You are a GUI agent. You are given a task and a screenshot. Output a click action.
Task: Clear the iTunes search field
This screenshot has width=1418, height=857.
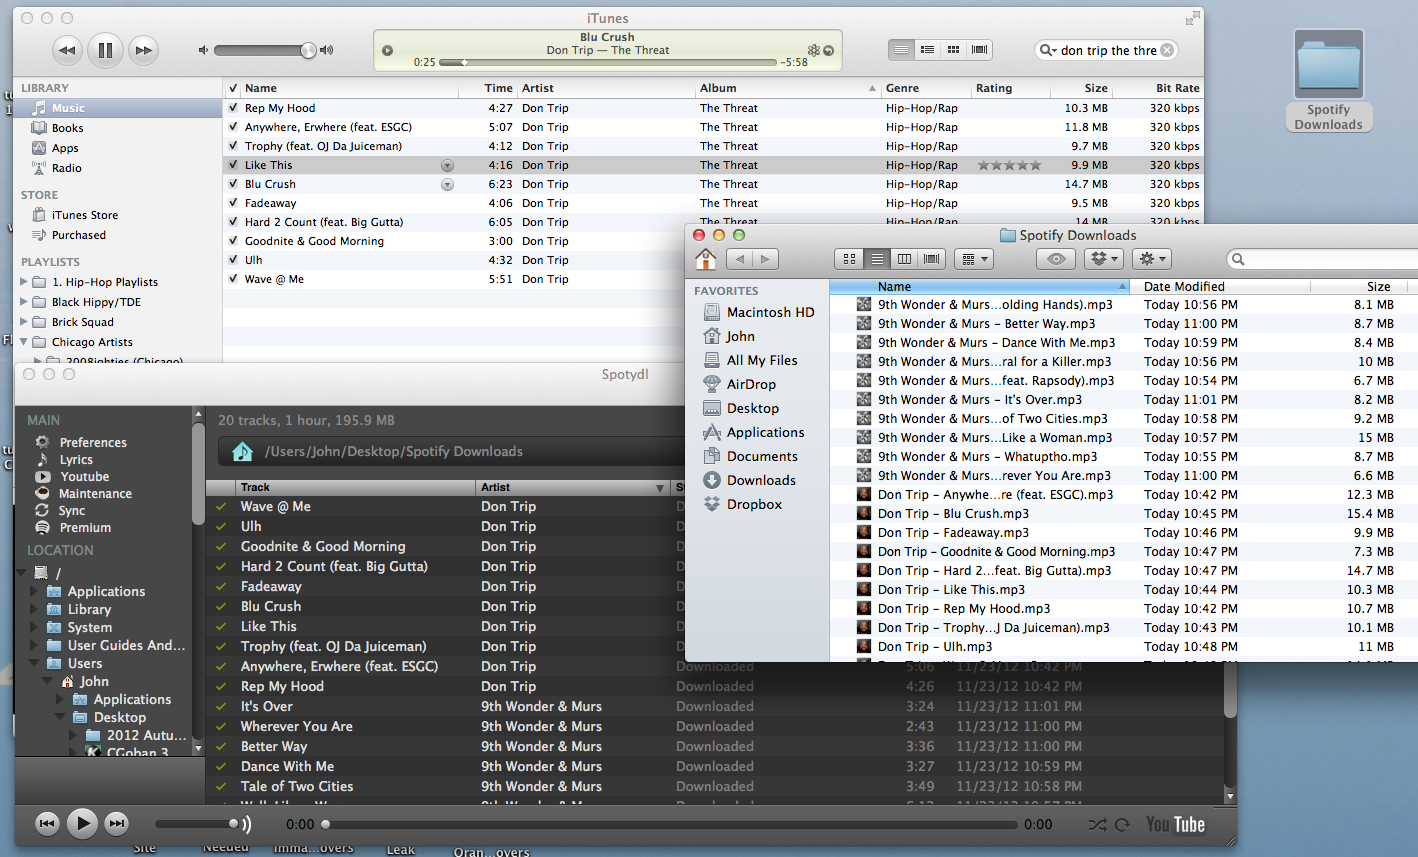coord(1167,50)
